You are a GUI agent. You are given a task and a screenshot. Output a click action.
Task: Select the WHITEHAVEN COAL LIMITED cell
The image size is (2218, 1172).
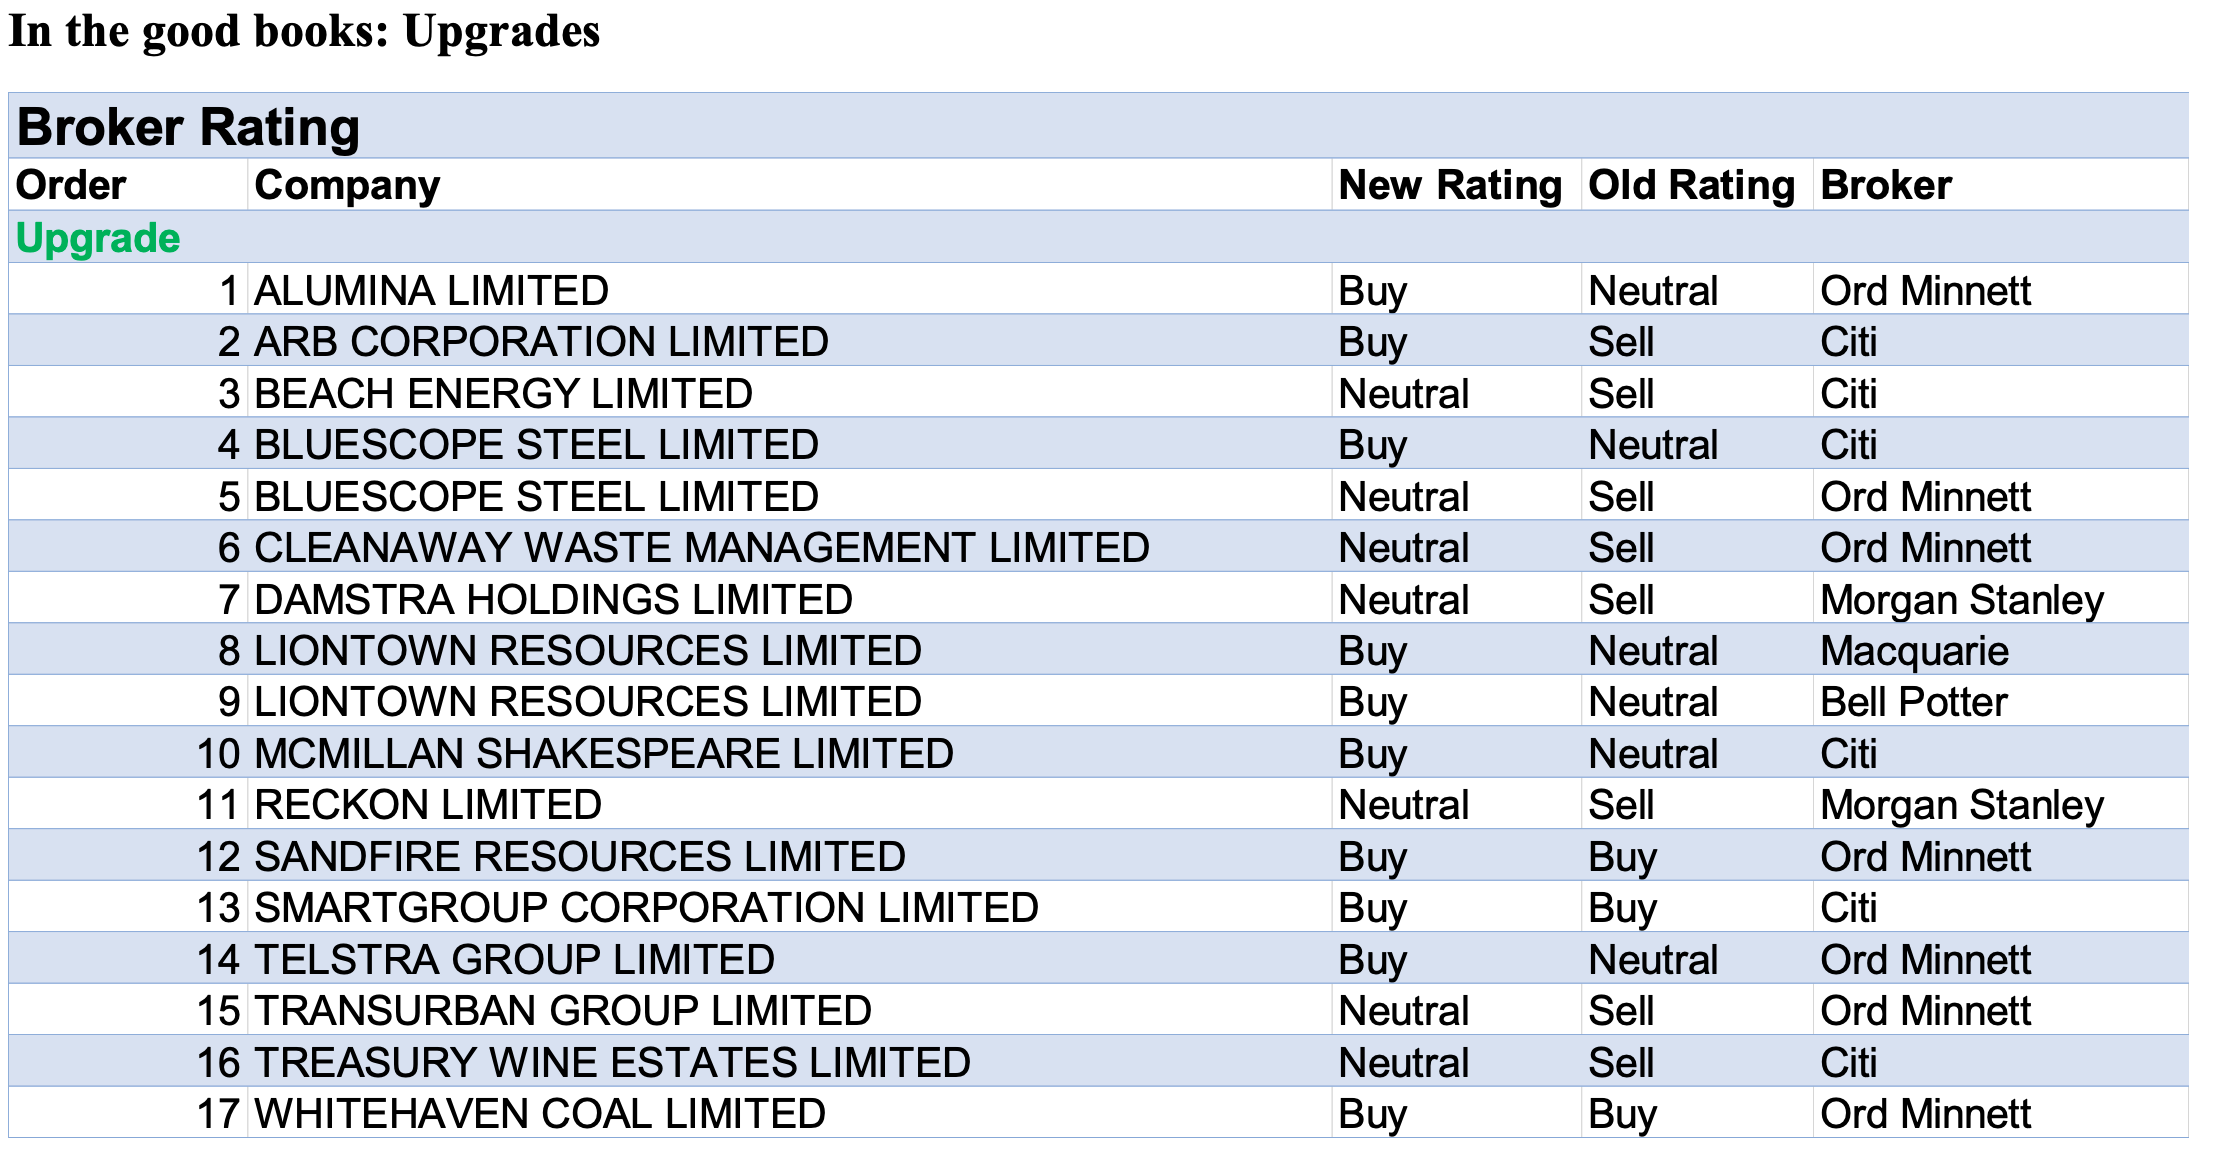(540, 1114)
